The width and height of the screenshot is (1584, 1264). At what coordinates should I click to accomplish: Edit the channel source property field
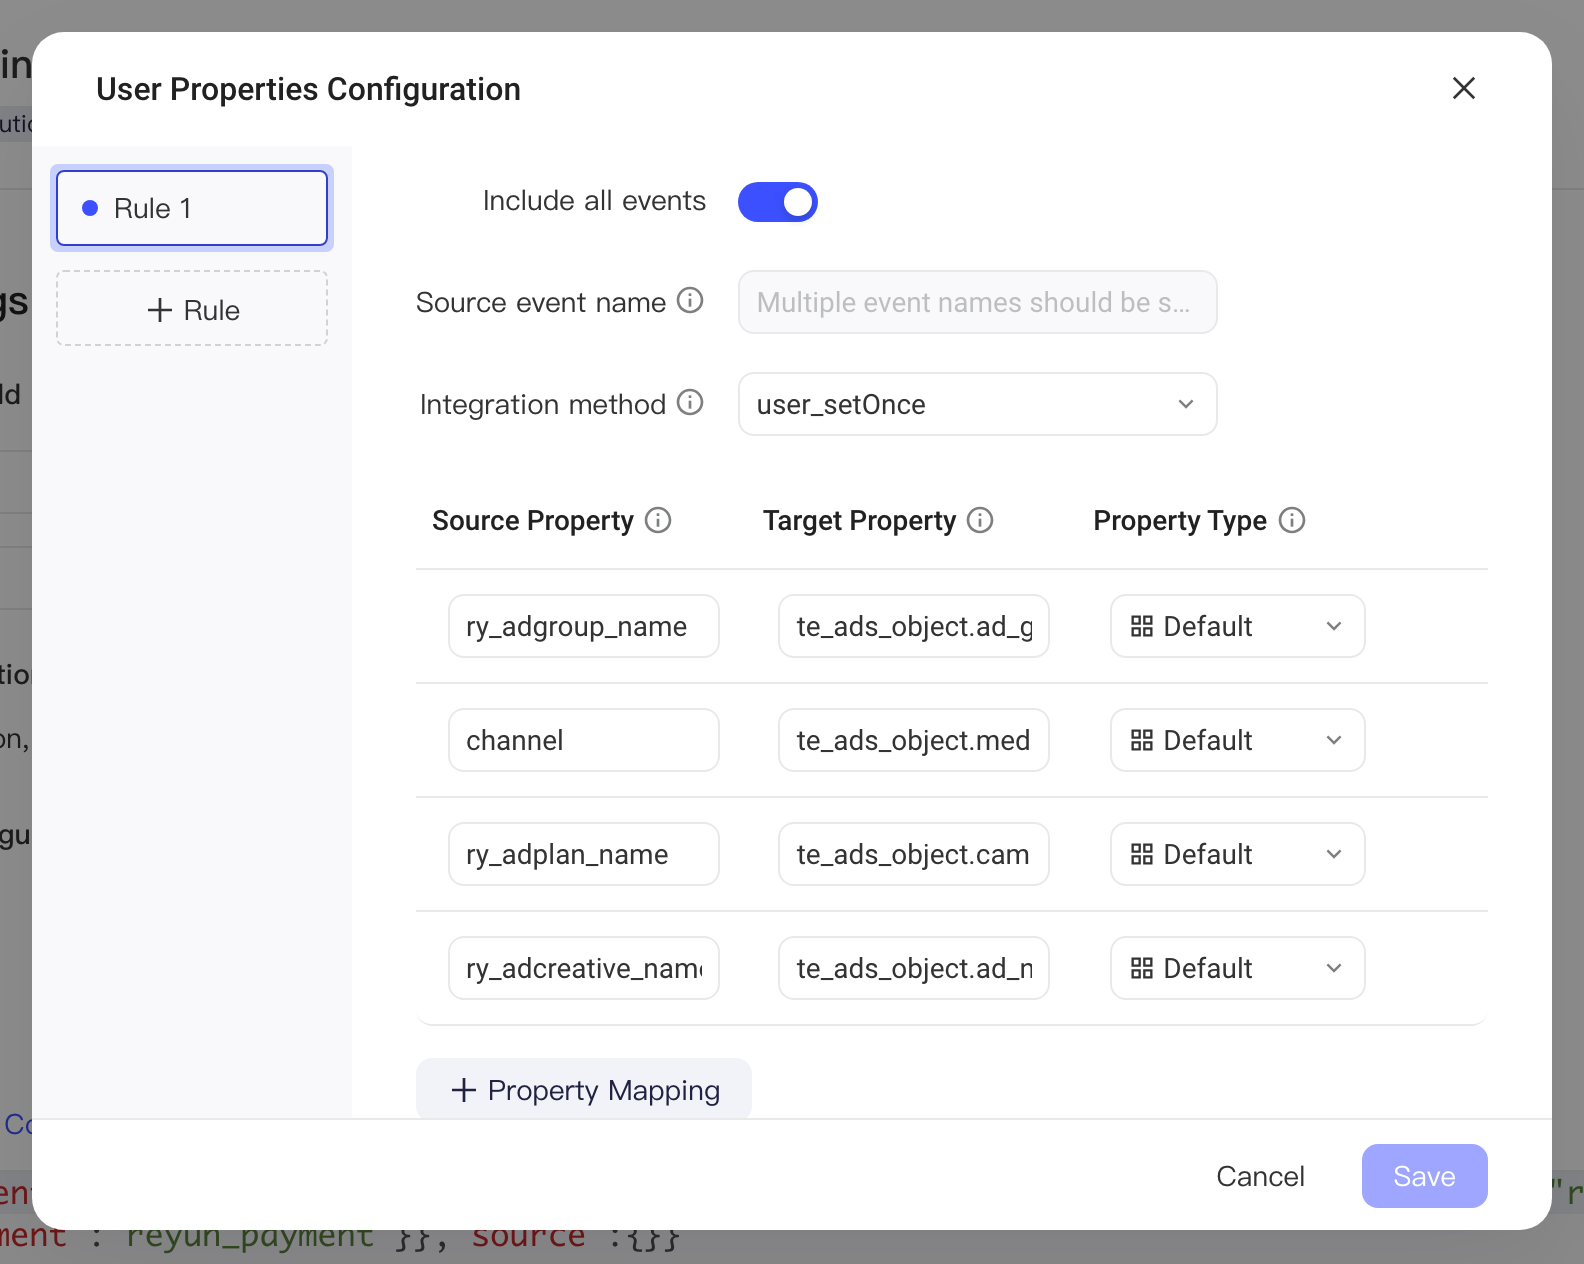[x=584, y=740]
